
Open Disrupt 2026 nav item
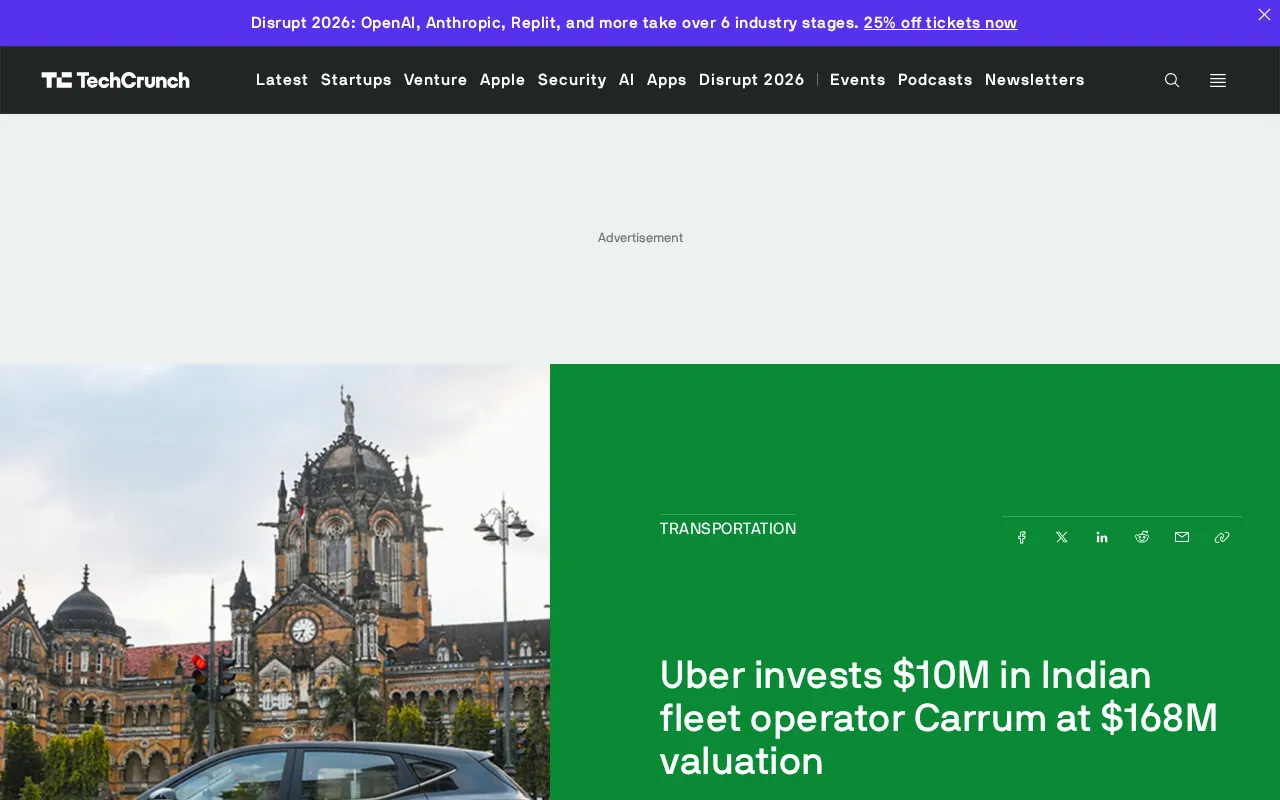pos(752,80)
